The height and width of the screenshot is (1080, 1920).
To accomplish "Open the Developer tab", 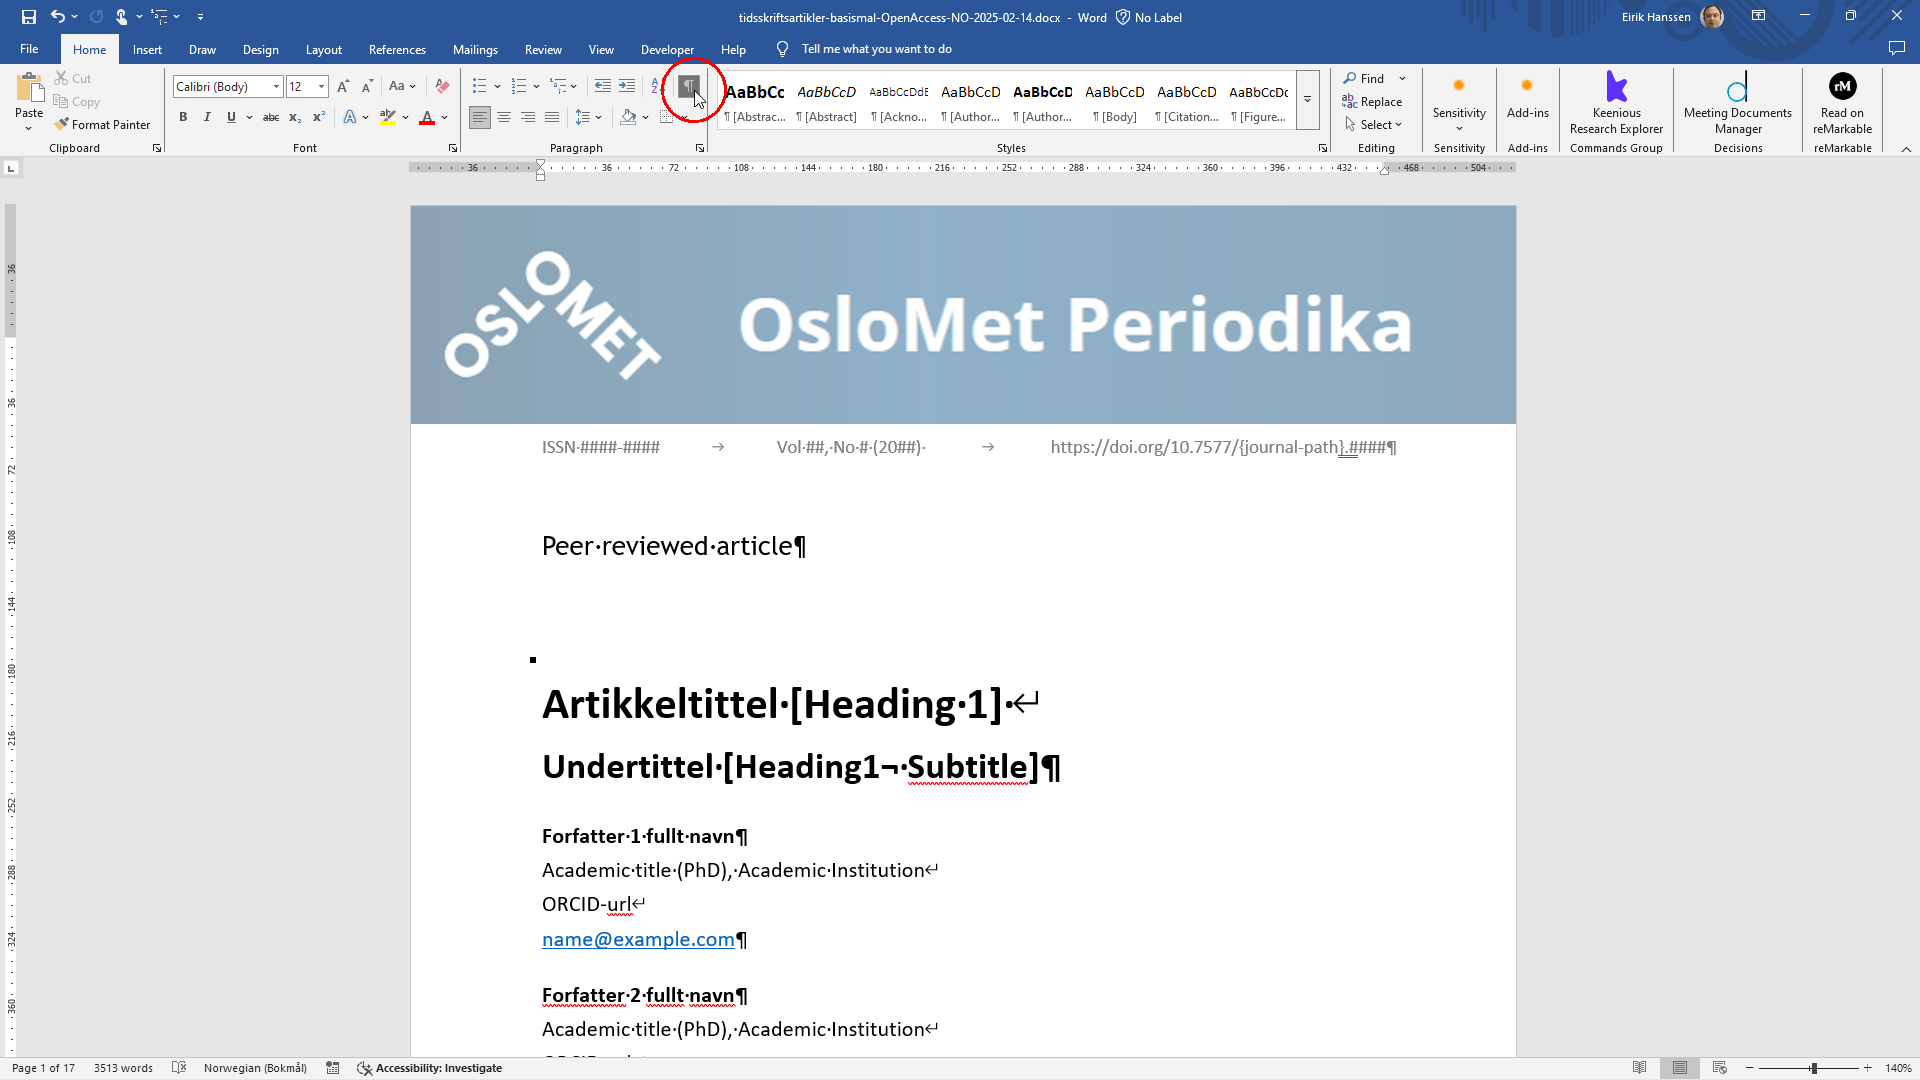I will tap(666, 49).
